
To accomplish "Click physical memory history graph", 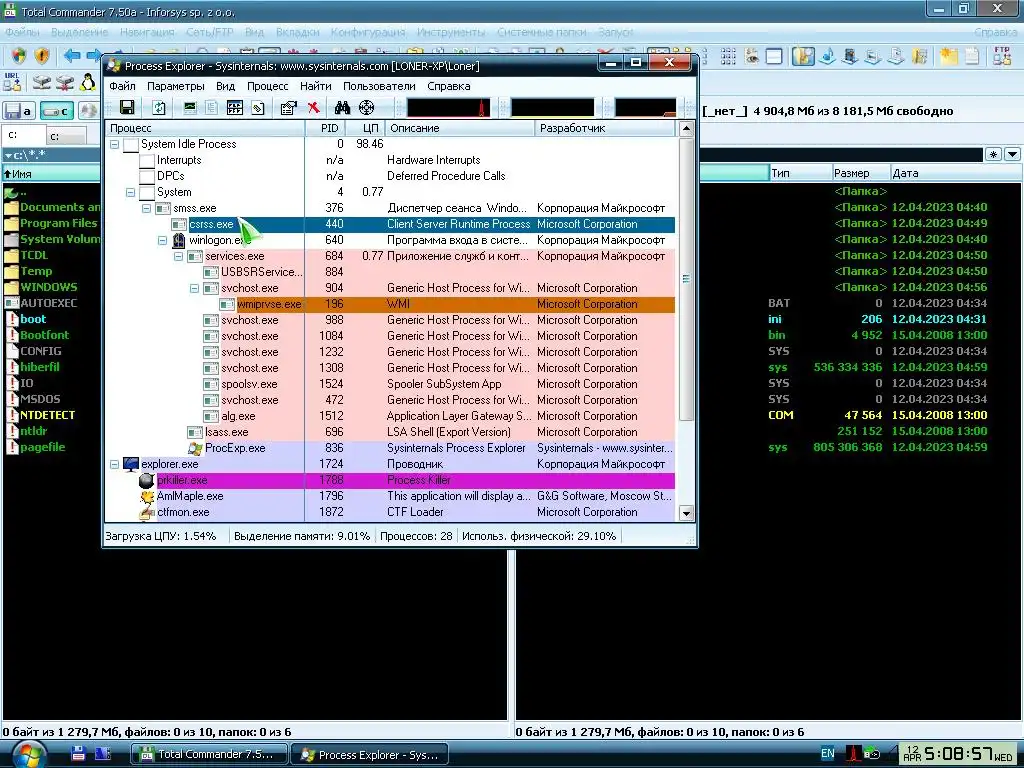I will (645, 107).
